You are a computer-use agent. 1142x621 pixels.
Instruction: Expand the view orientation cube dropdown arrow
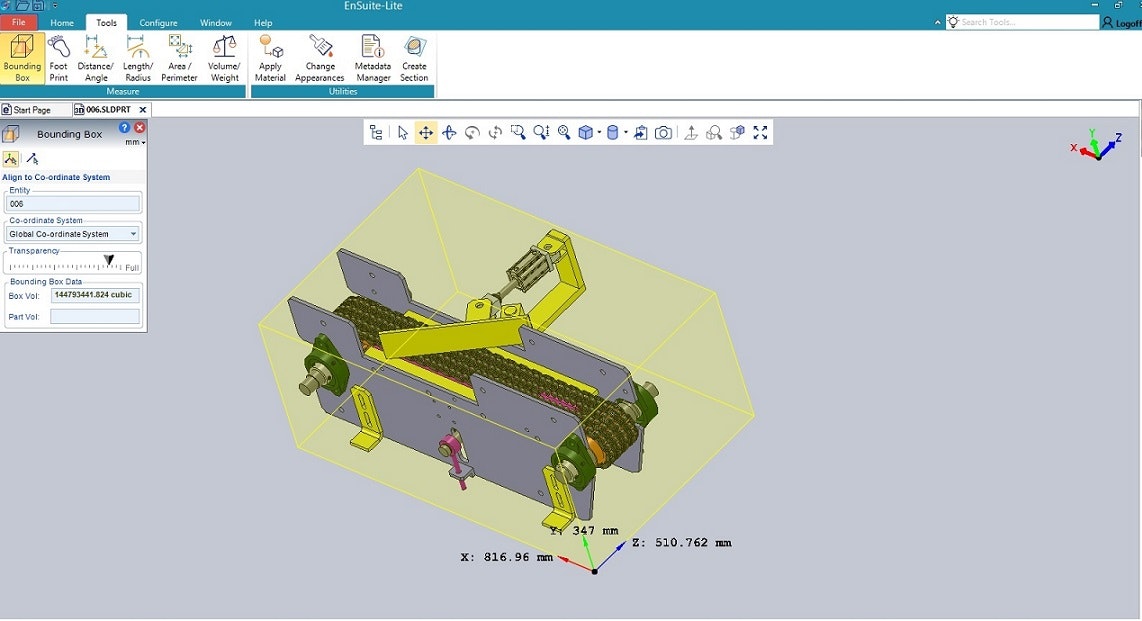coord(599,132)
